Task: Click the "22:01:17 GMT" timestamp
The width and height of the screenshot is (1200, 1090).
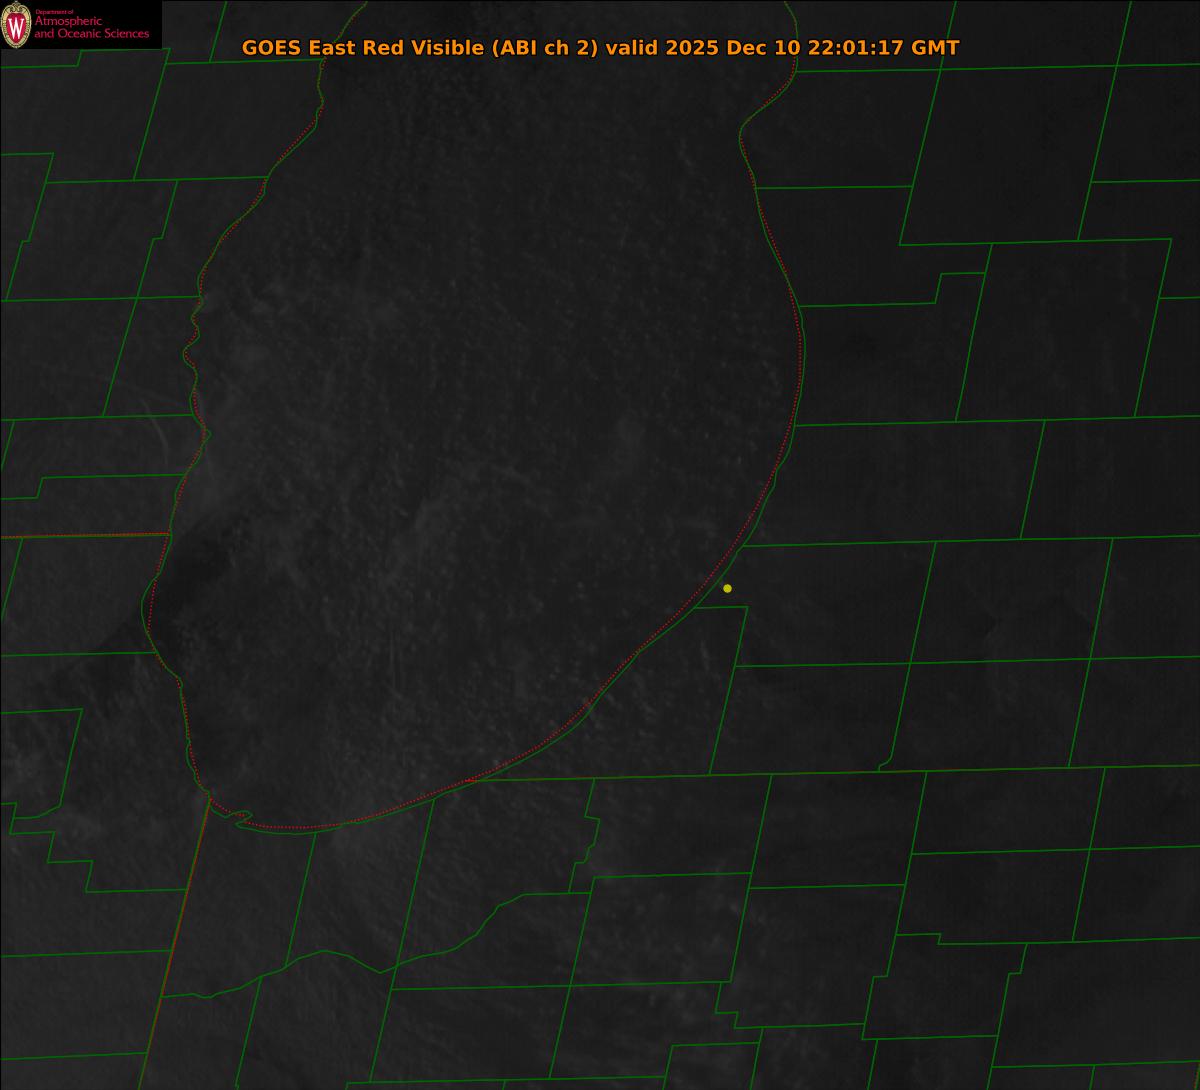Action: 883,48
